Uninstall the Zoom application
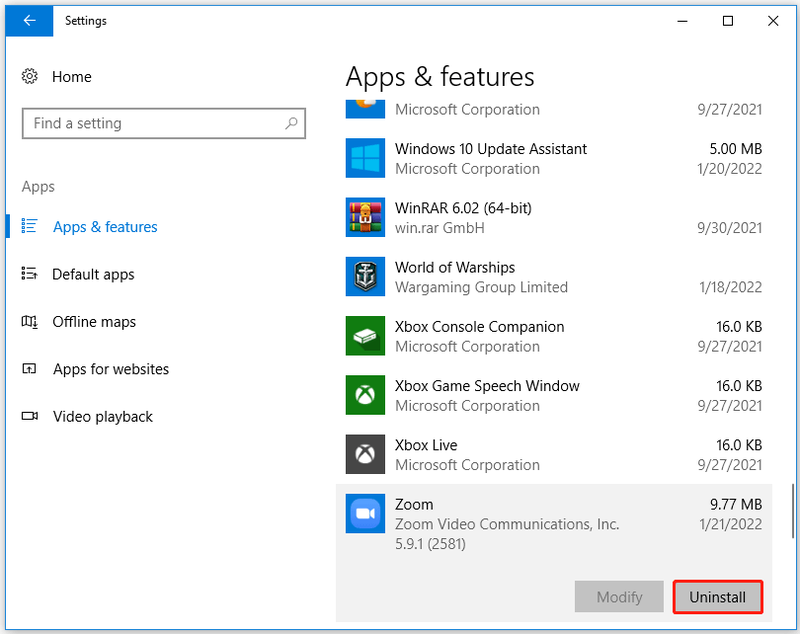Screen dimensions: 800x634 click(718, 597)
